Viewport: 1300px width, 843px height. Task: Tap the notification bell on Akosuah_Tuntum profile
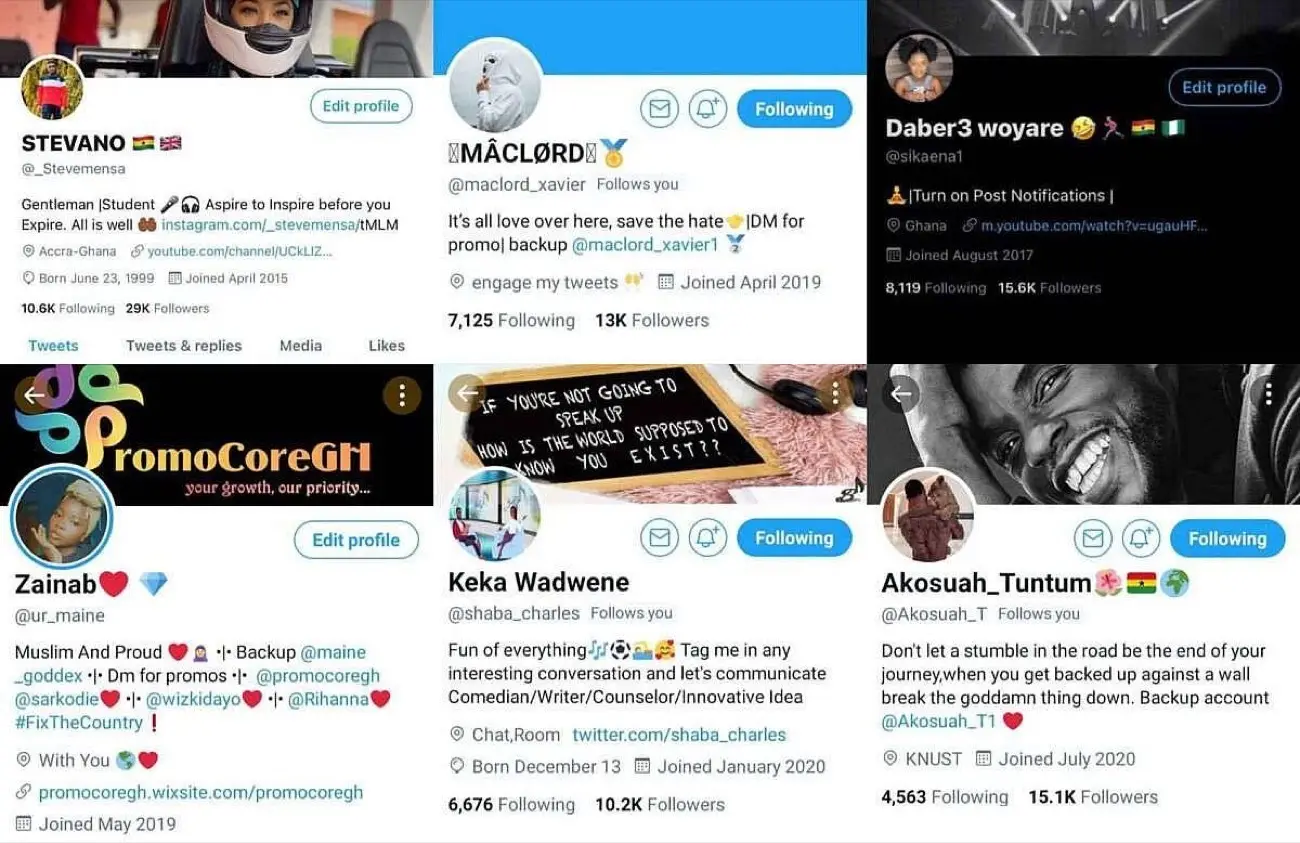click(1141, 539)
